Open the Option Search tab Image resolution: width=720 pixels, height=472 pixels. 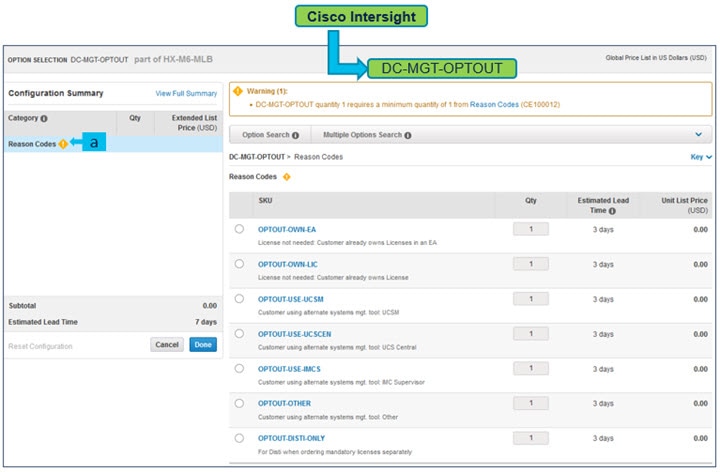click(270, 135)
